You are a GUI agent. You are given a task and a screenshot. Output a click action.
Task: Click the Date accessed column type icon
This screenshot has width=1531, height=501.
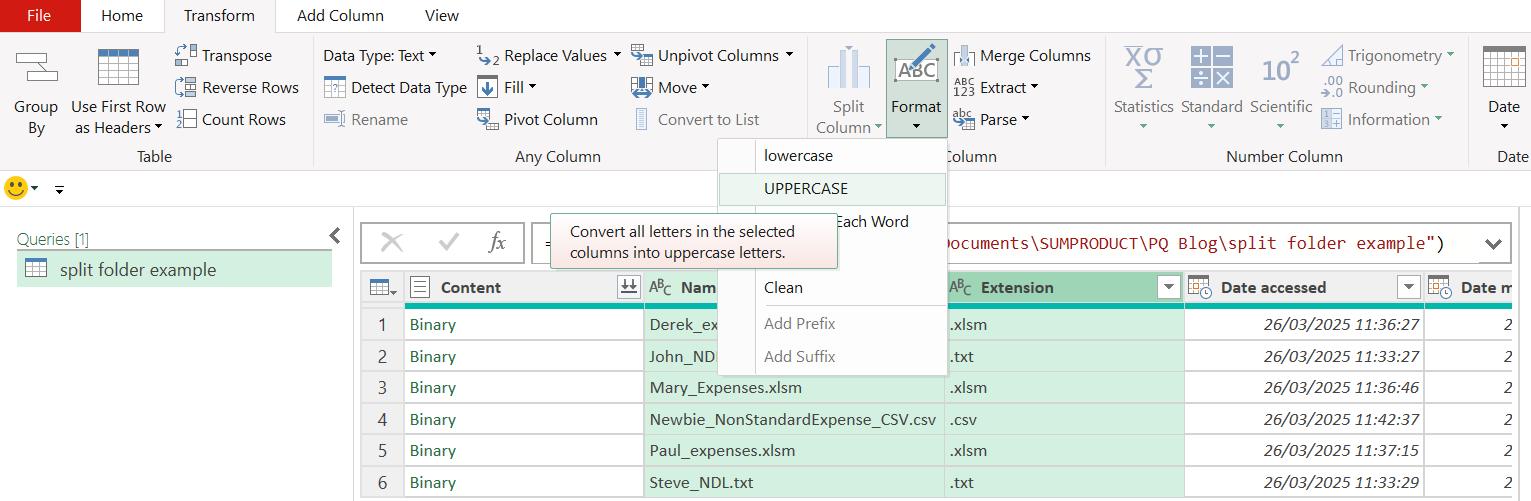1199,287
